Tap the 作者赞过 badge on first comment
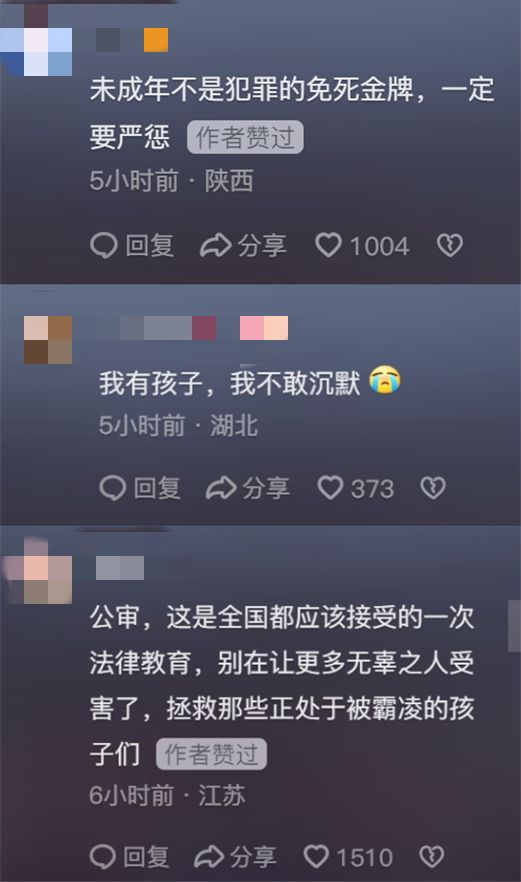This screenshot has width=521, height=882. pos(245,137)
